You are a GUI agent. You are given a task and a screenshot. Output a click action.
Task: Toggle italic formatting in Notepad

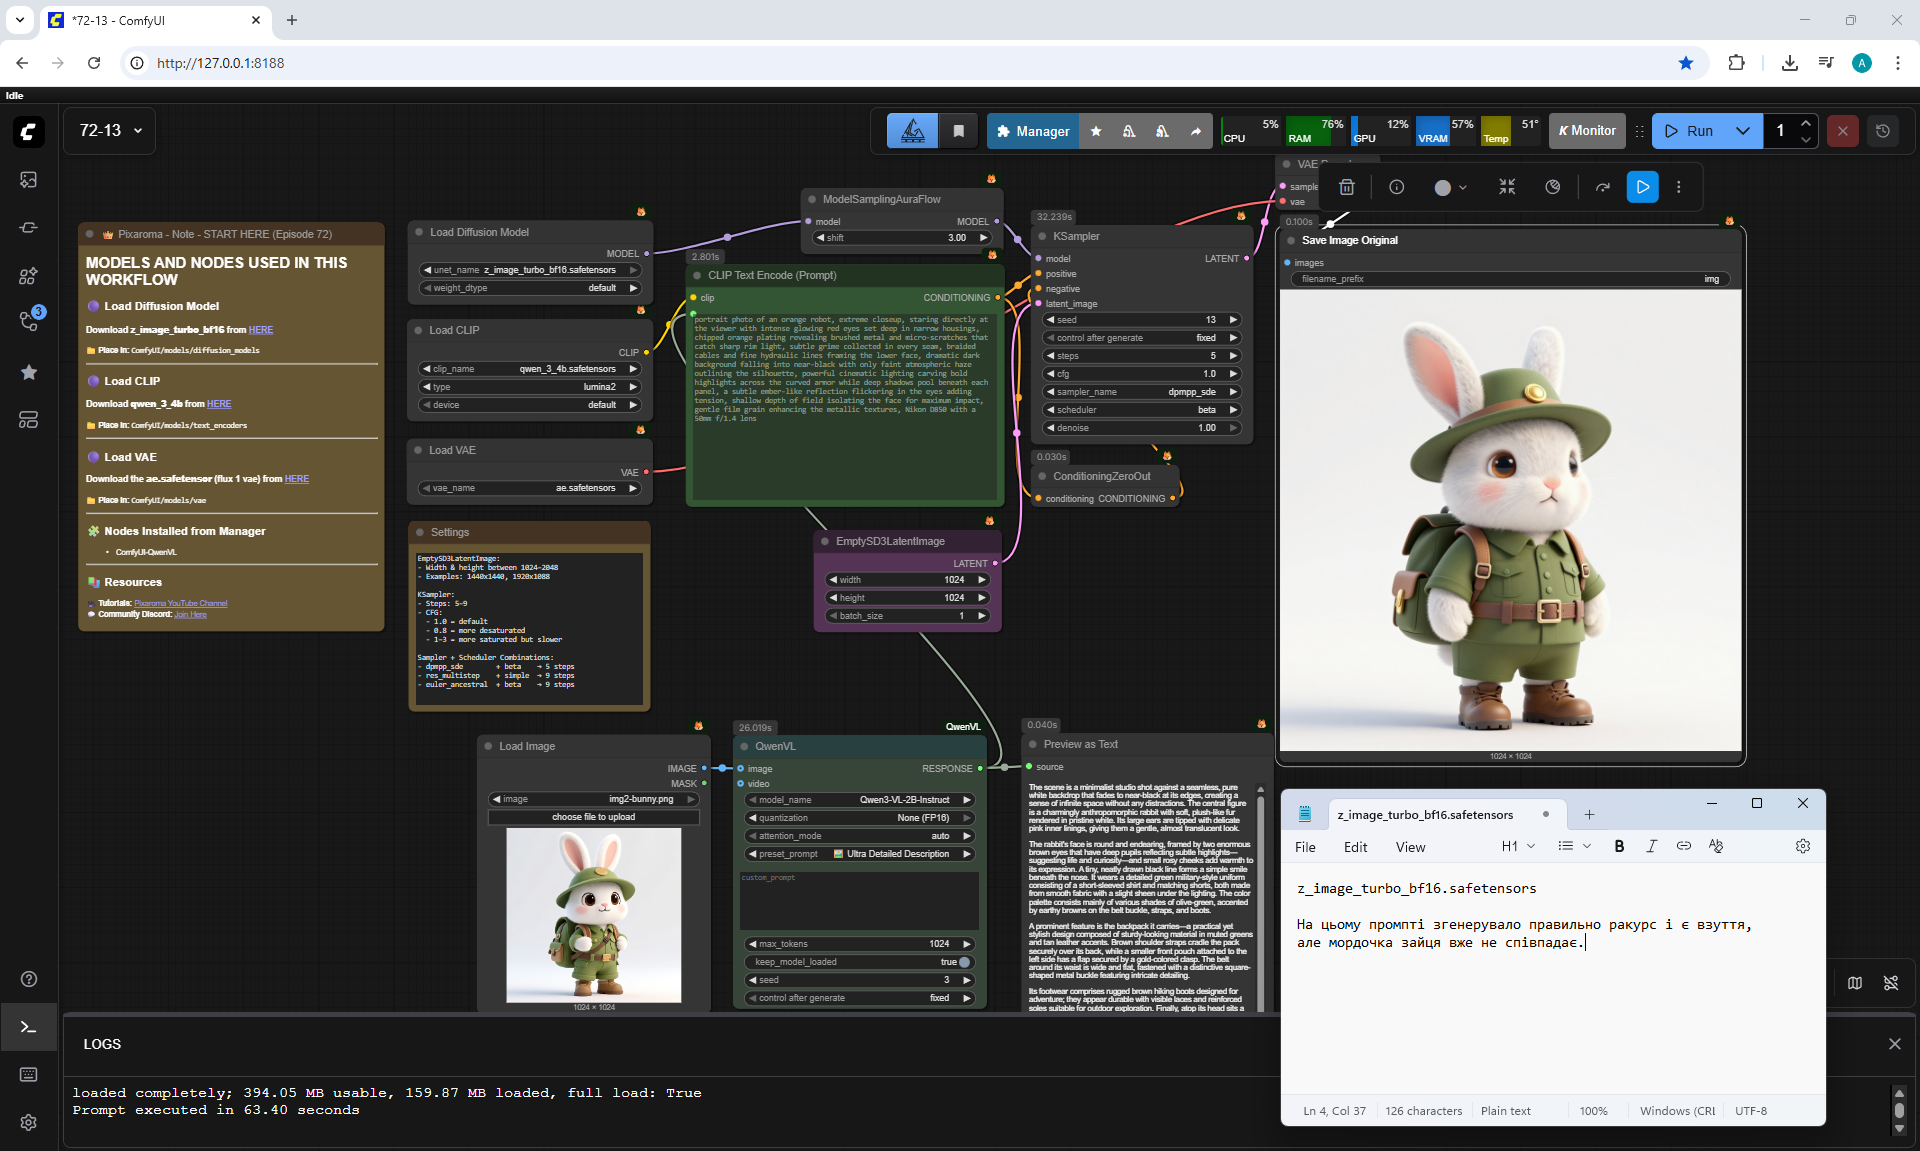1651,846
